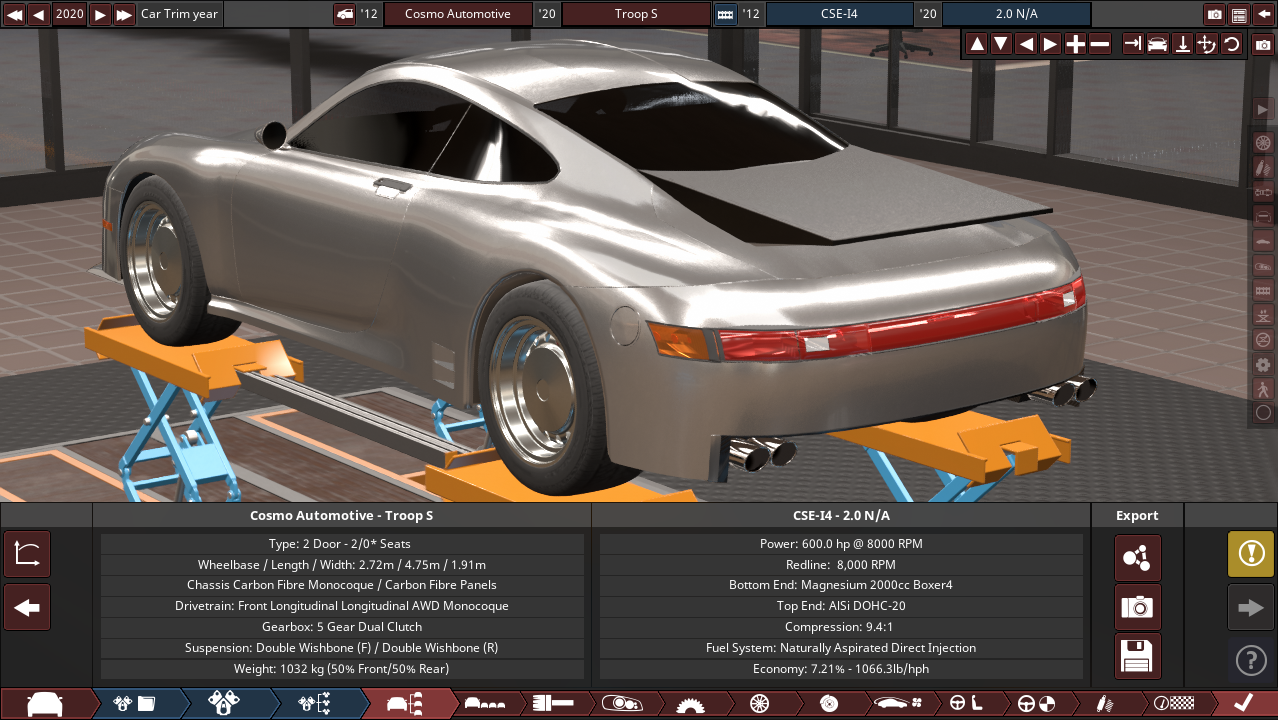Toggle the car lift visibility icon
This screenshot has width=1278, height=720.
coord(1263,314)
